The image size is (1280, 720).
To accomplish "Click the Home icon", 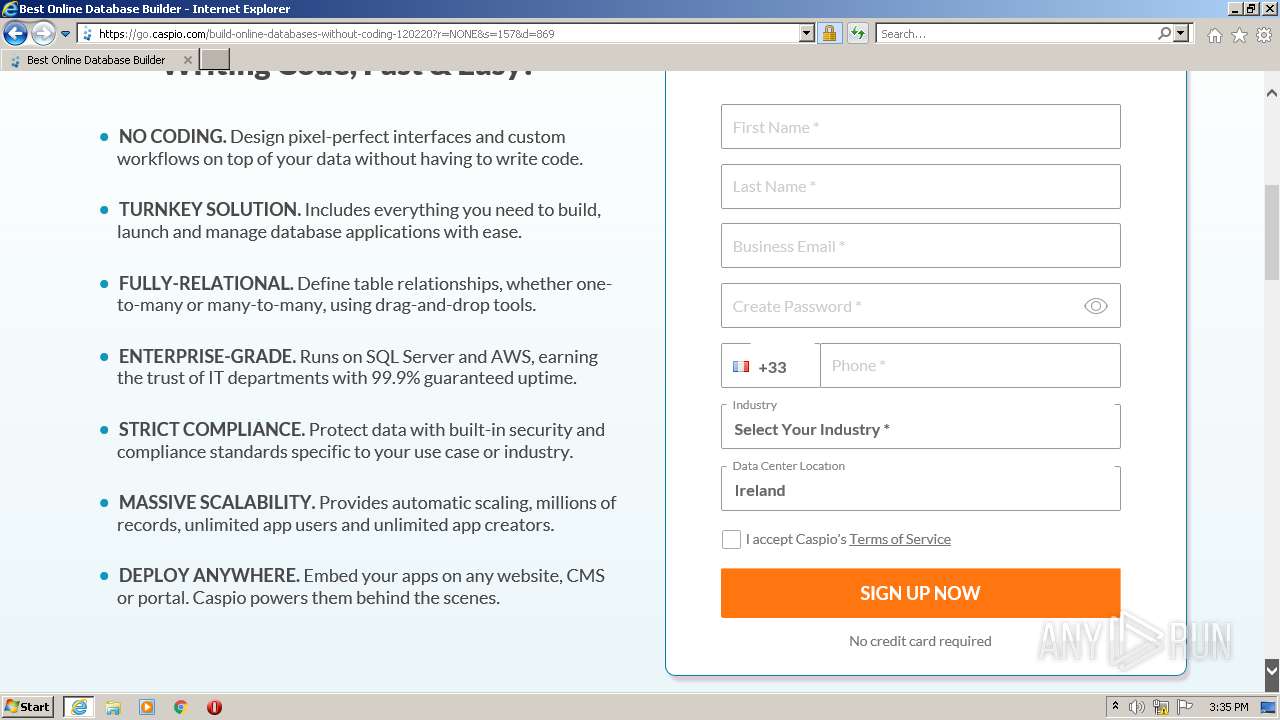I will coord(1214,35).
